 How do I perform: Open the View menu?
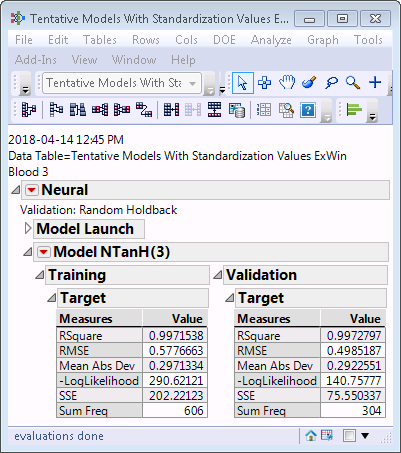[84, 60]
